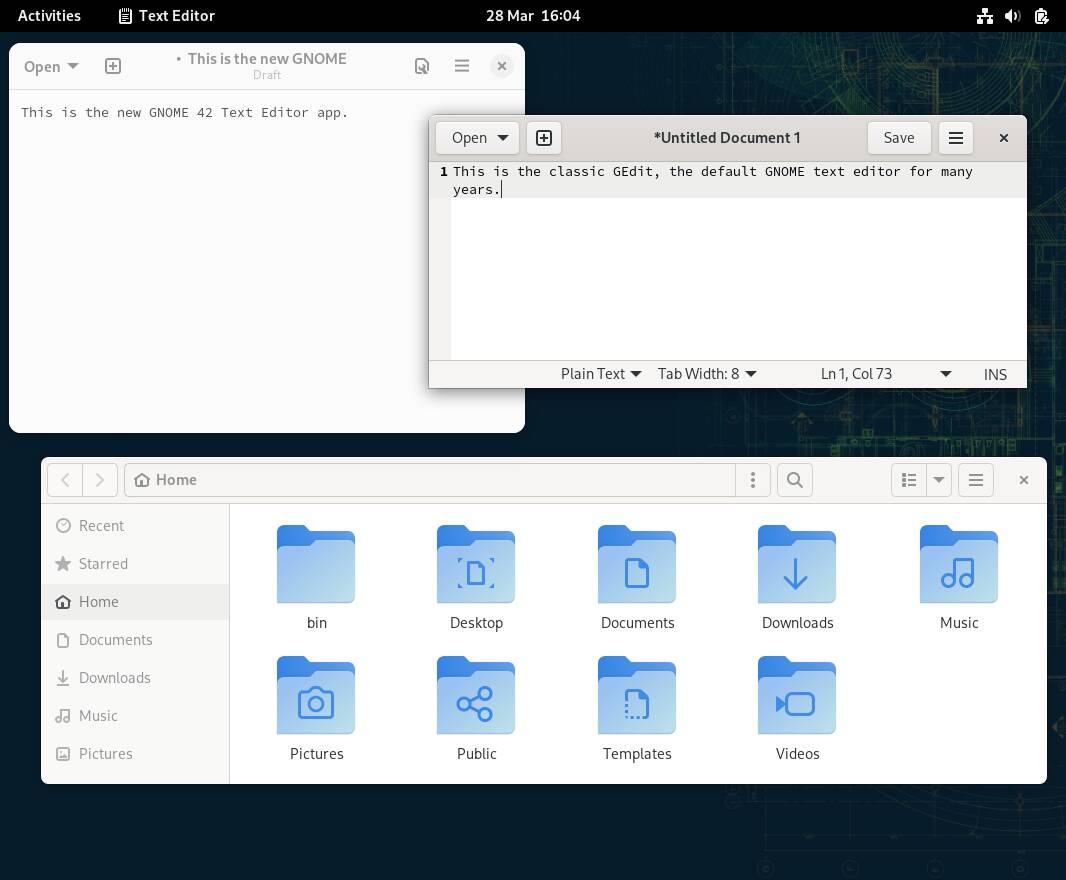Open document search icon in Text Editor header
This screenshot has width=1066, height=880.
tap(422, 66)
